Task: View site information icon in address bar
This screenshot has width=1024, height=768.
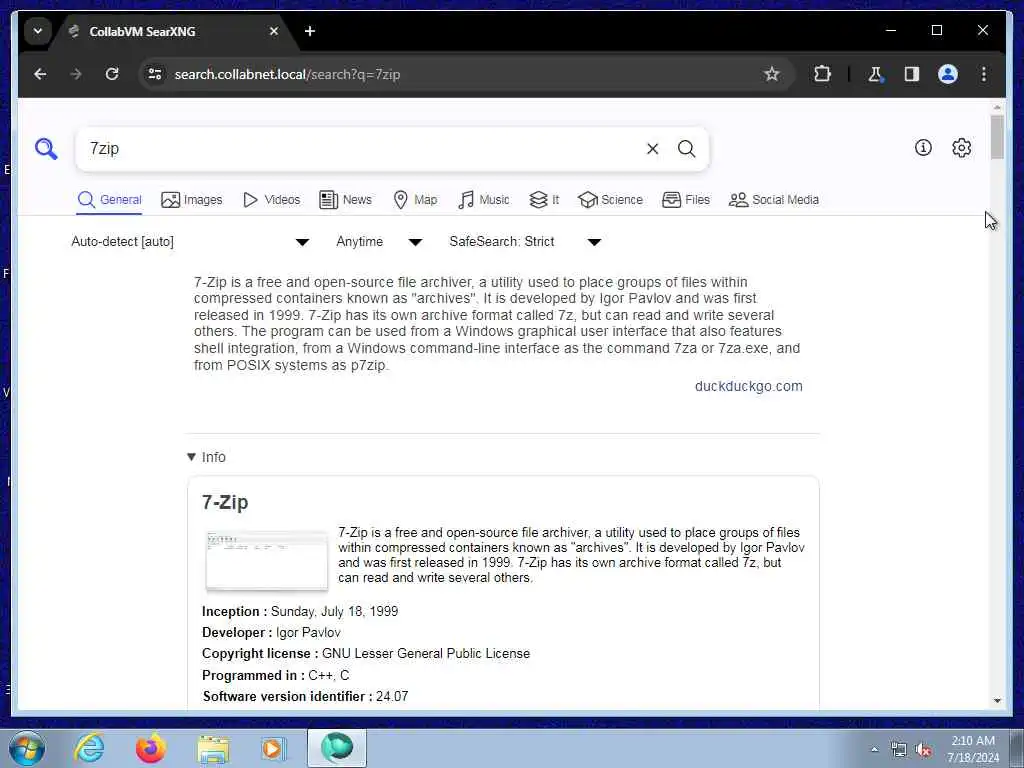Action: pos(155,74)
